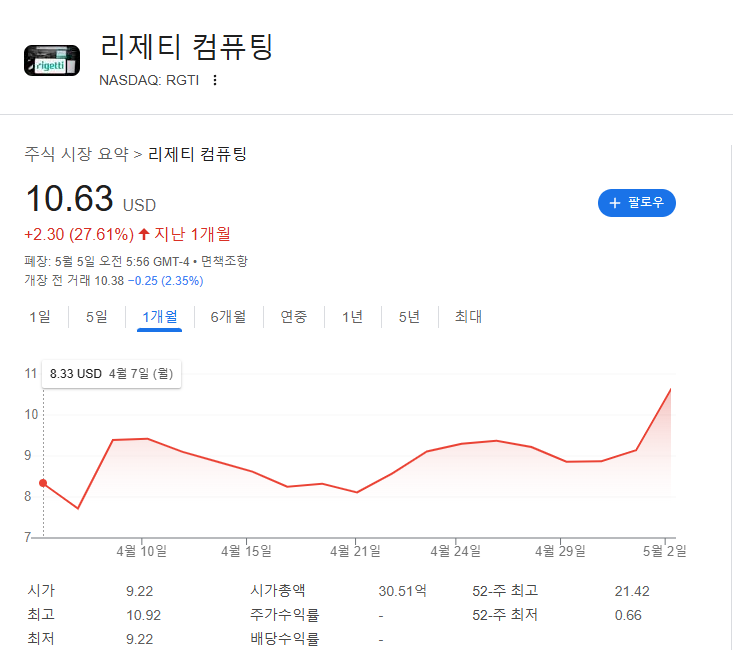Click the 8.33 USD chart tooltip

tap(111, 374)
